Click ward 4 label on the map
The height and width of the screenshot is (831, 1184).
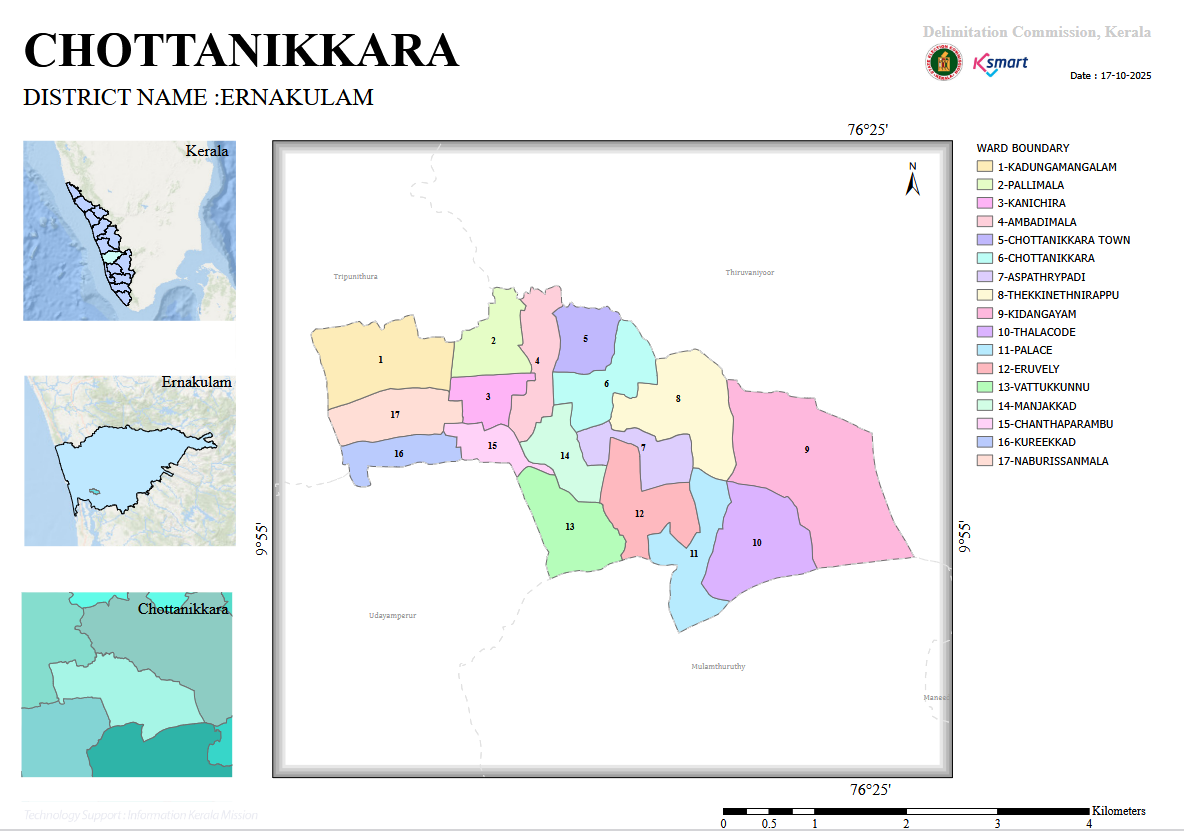537,361
